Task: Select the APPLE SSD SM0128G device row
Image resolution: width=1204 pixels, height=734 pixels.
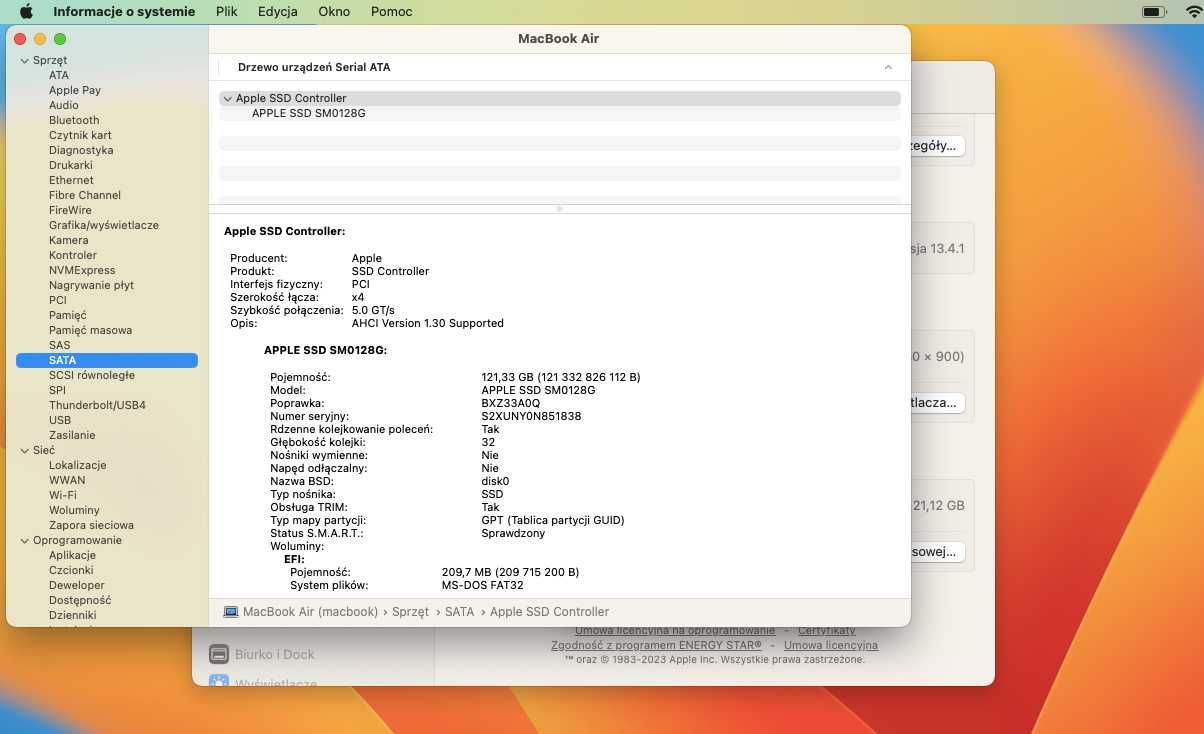Action: (560, 114)
